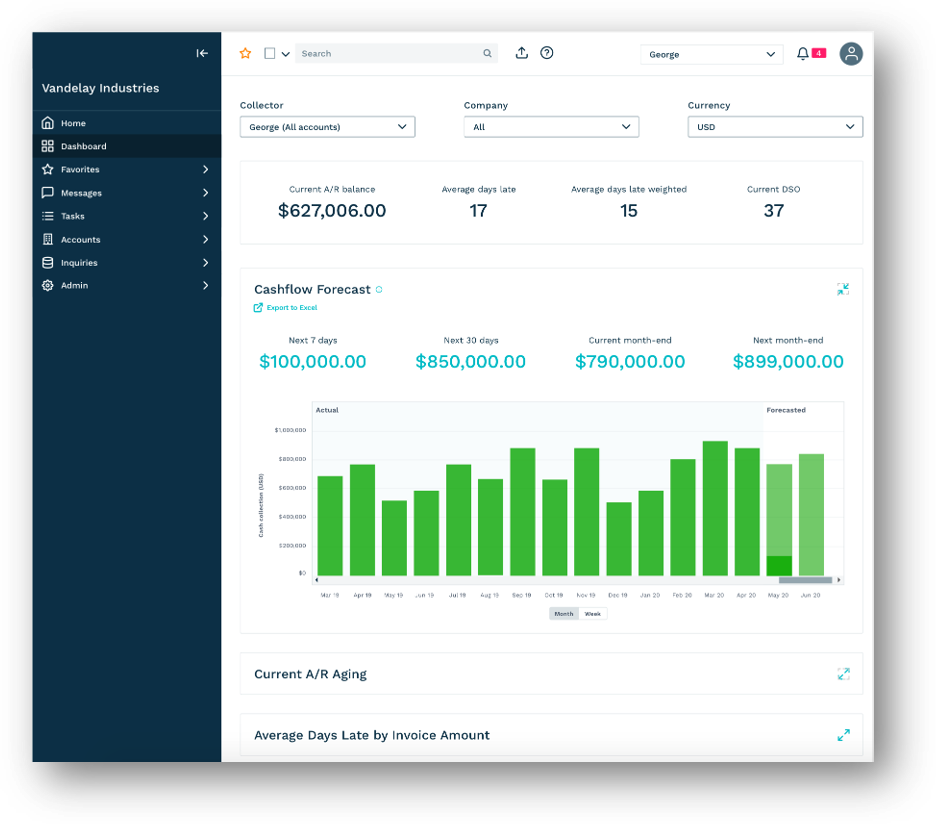Click the favorites star next to search bar

[245, 53]
